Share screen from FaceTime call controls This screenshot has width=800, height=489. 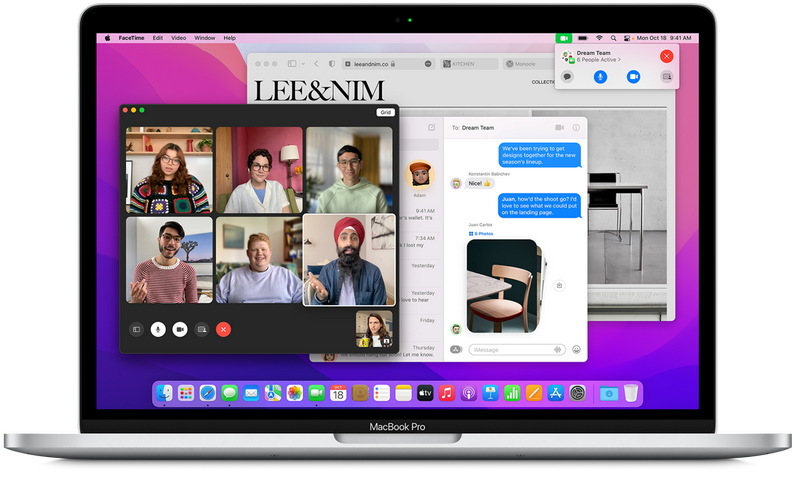(x=202, y=328)
